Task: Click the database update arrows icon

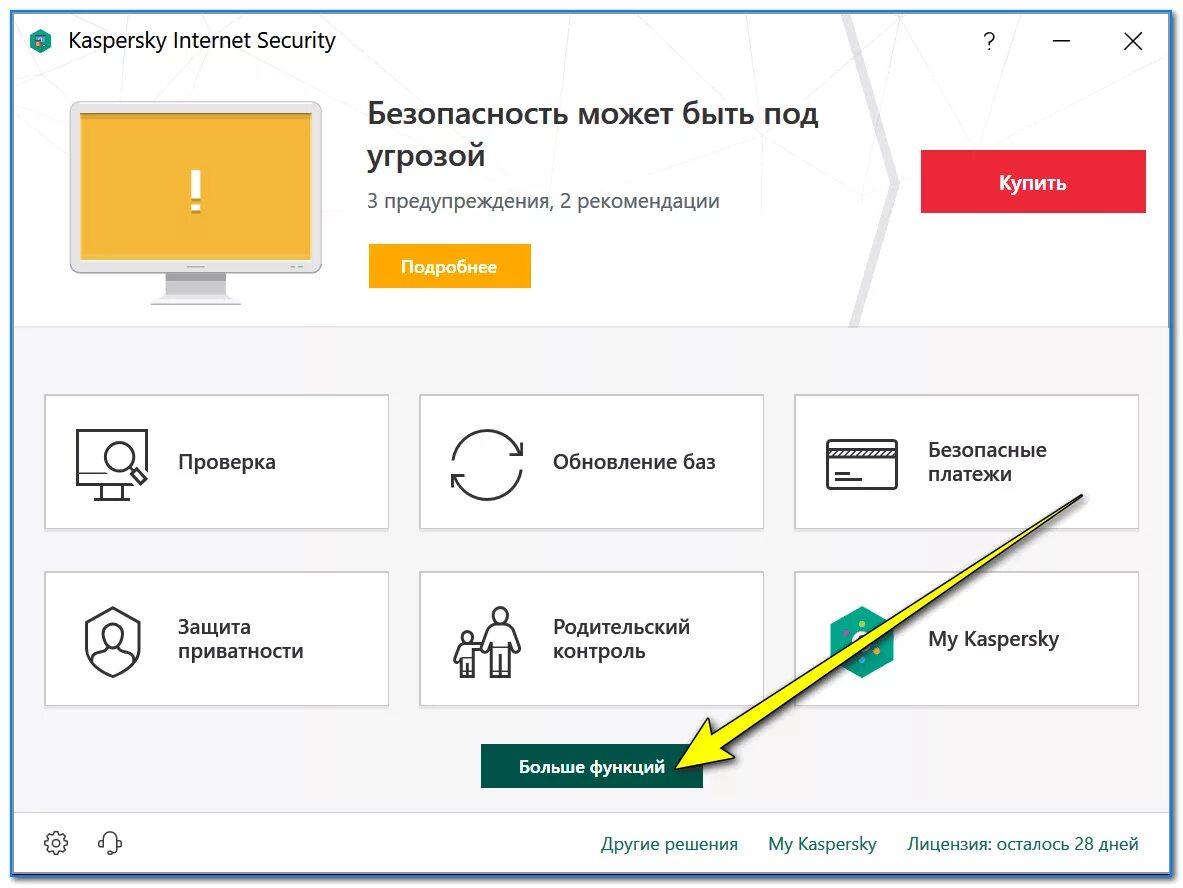Action: coord(487,464)
